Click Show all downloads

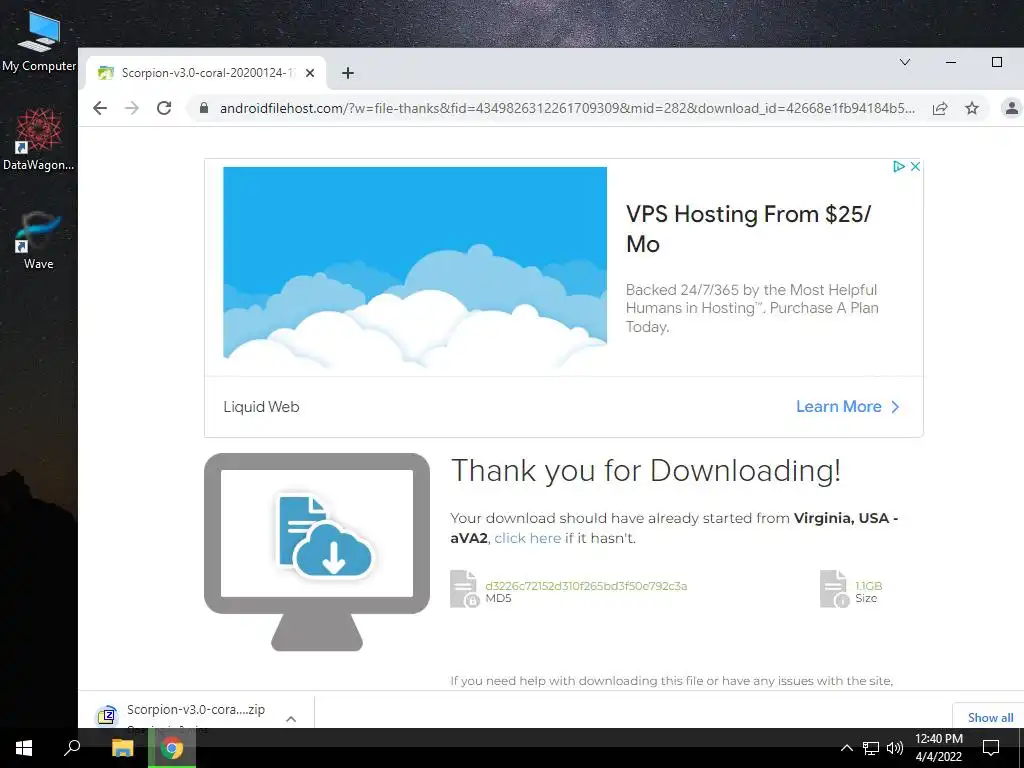(990, 717)
